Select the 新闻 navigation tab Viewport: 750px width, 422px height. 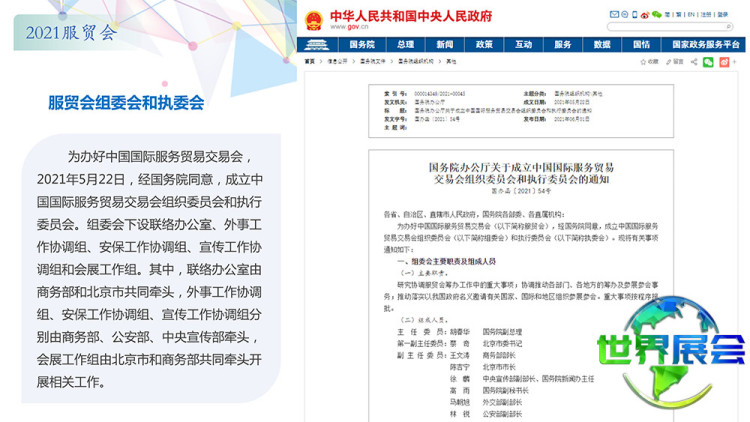[x=445, y=45]
